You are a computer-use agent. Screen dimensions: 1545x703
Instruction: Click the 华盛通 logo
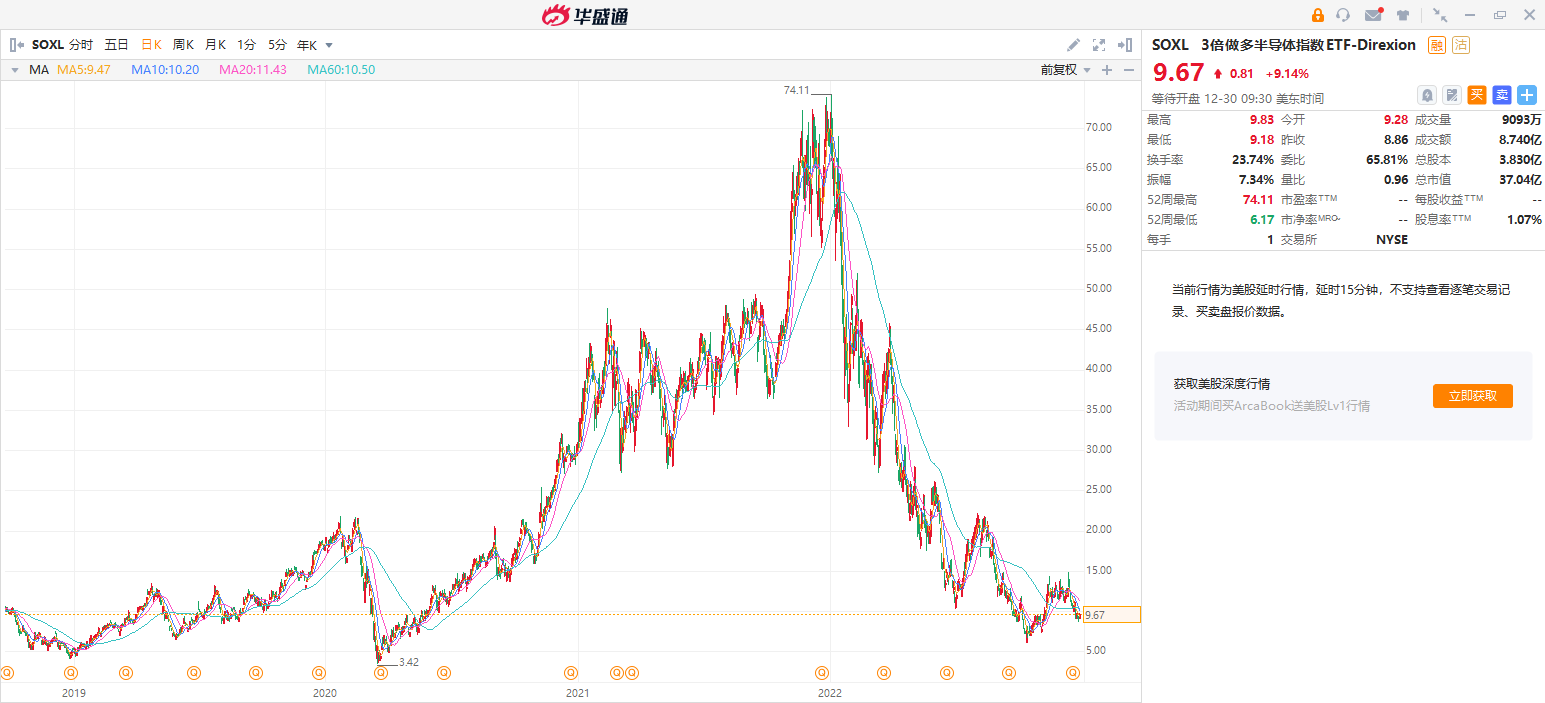[584, 15]
